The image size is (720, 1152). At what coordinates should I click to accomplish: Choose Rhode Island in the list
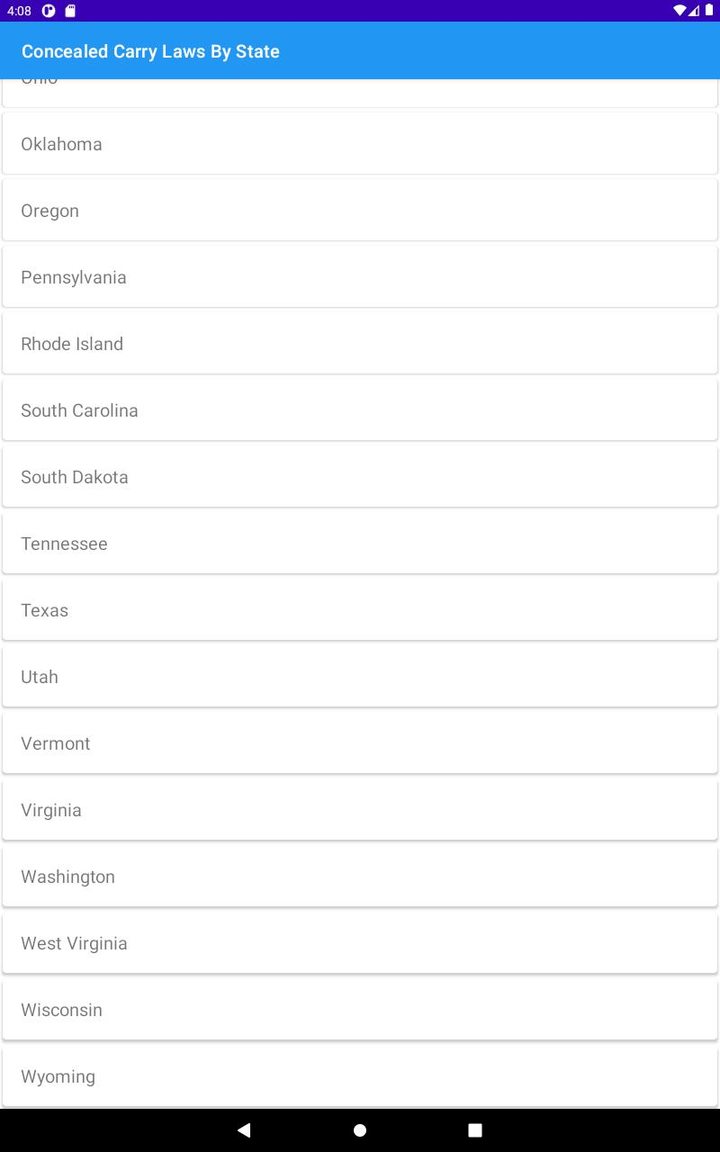(x=360, y=344)
